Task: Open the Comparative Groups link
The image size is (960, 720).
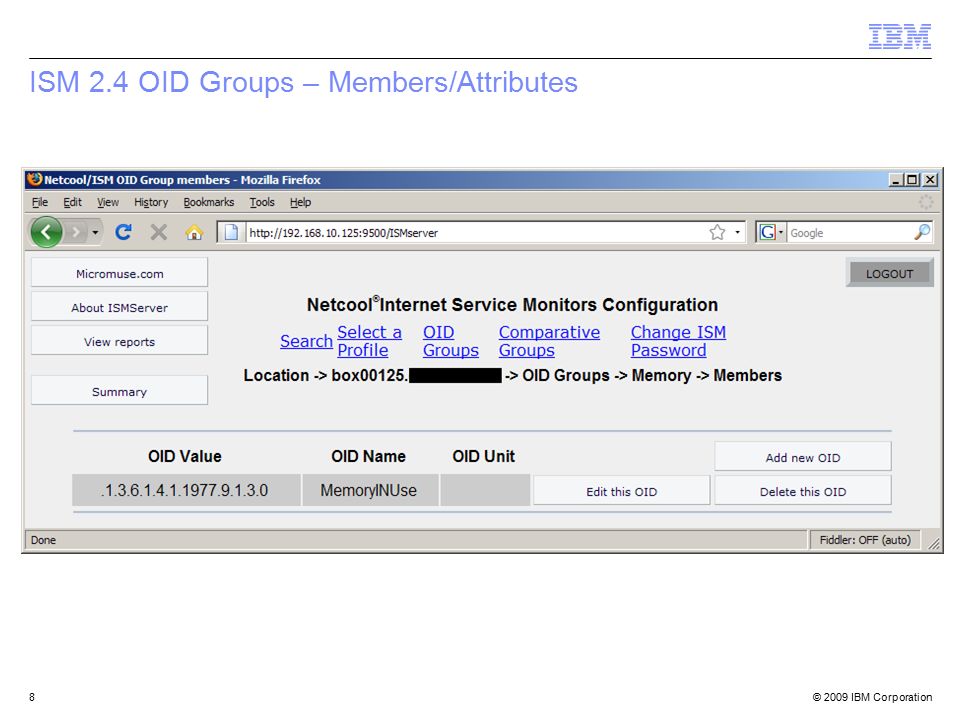Action: tap(549, 341)
